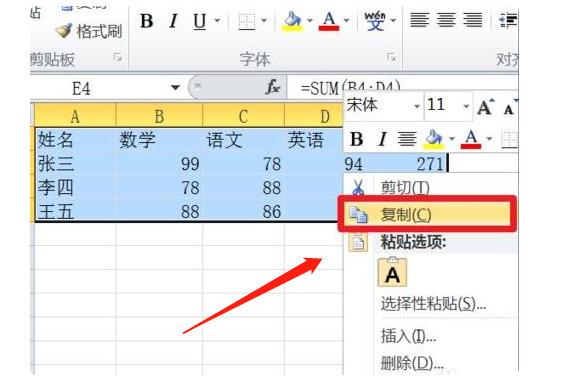574x387 pixels.
Task: Click the Format Painter brush icon
Action: (64, 31)
